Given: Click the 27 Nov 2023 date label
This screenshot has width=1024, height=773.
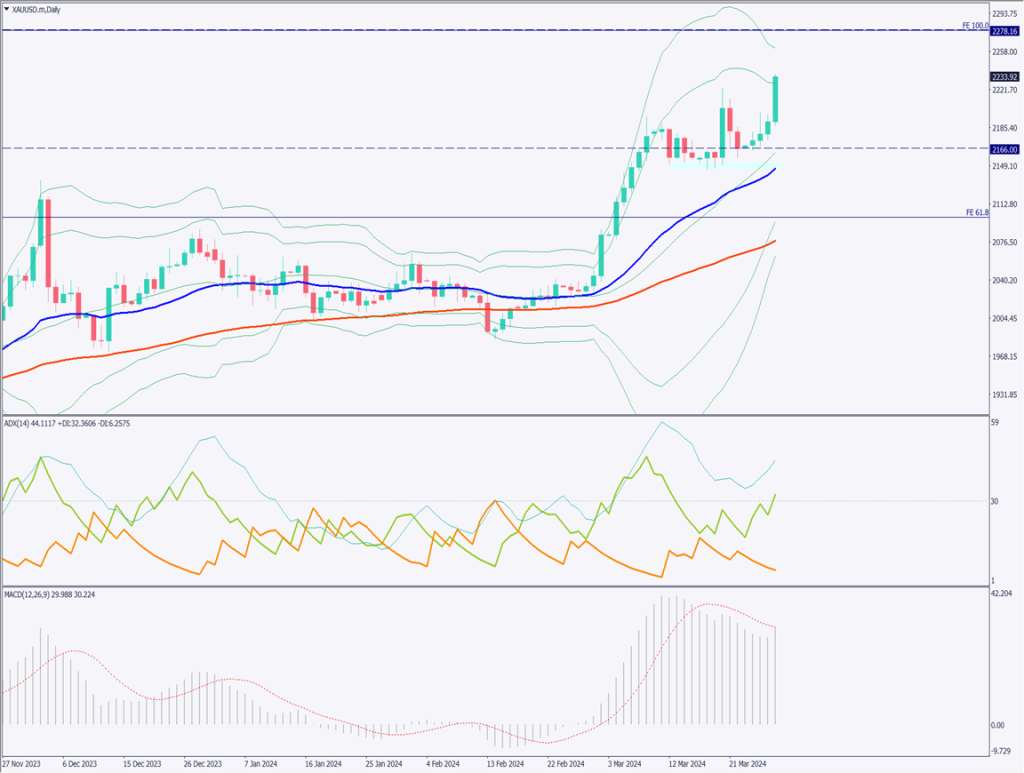Looking at the screenshot, I should pyautogui.click(x=21, y=762).
